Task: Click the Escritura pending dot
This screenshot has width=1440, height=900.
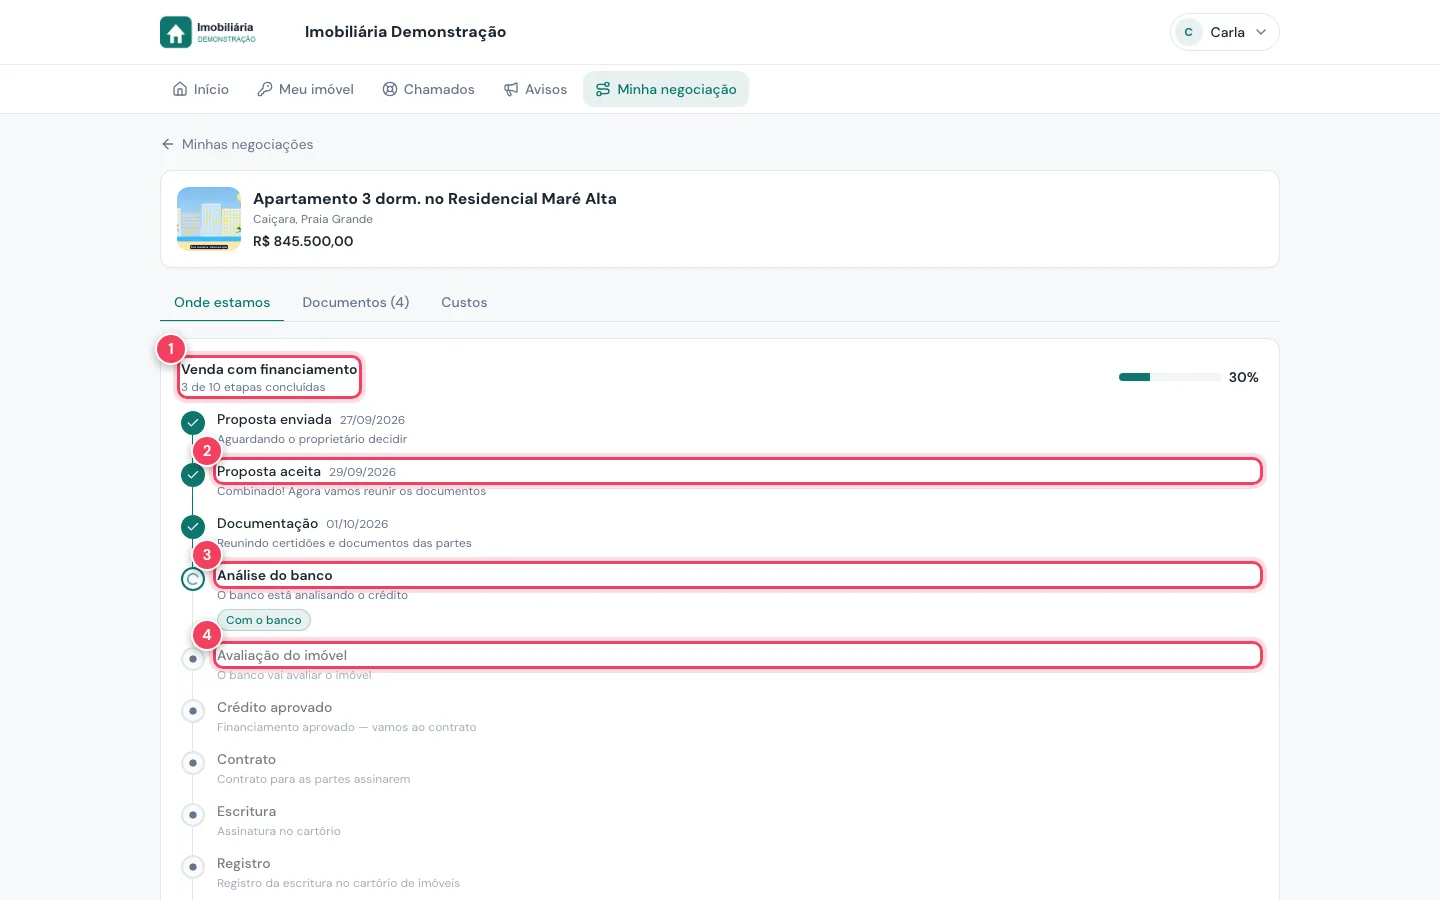Action: coord(193,814)
